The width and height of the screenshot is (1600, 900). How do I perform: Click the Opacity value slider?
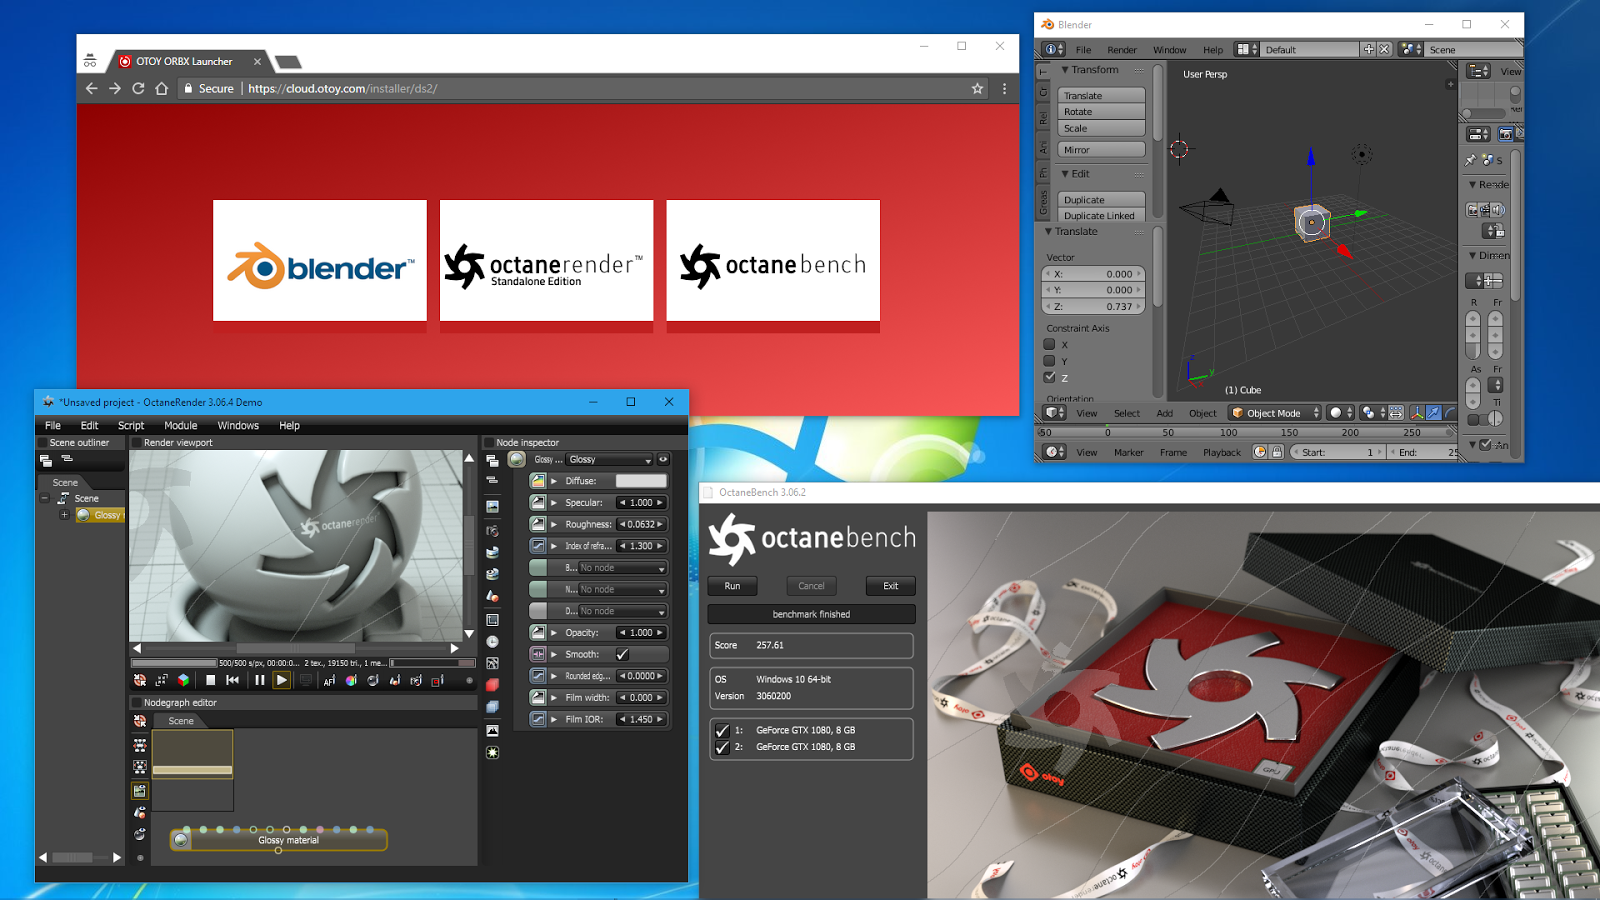641,633
